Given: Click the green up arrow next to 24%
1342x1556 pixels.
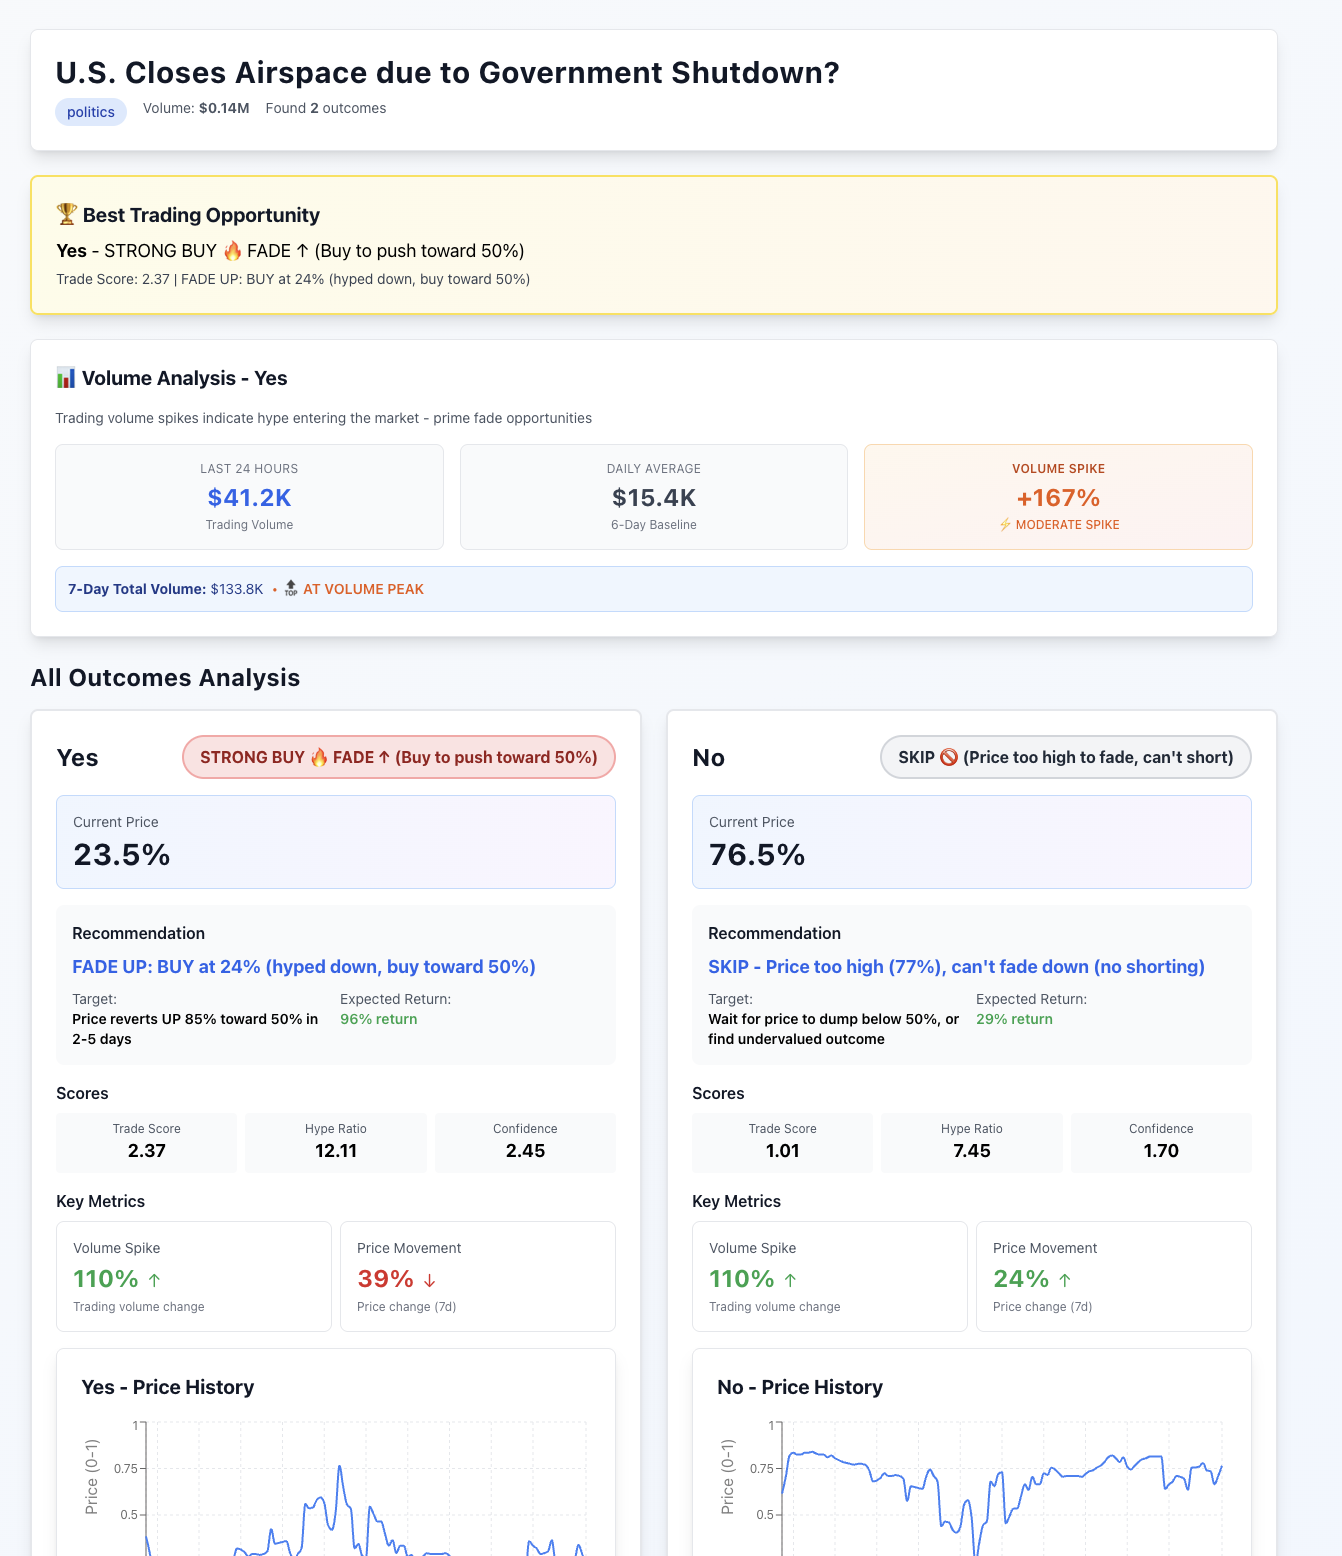Looking at the screenshot, I should point(1065,1280).
